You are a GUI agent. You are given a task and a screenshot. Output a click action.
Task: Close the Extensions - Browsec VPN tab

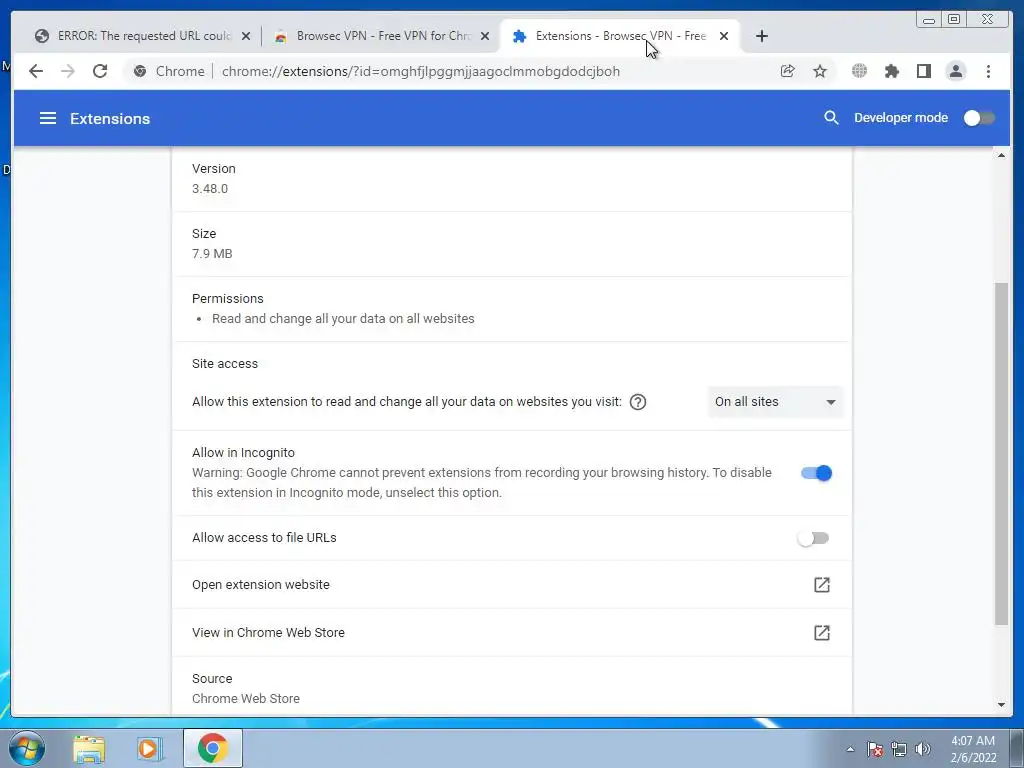point(724,36)
